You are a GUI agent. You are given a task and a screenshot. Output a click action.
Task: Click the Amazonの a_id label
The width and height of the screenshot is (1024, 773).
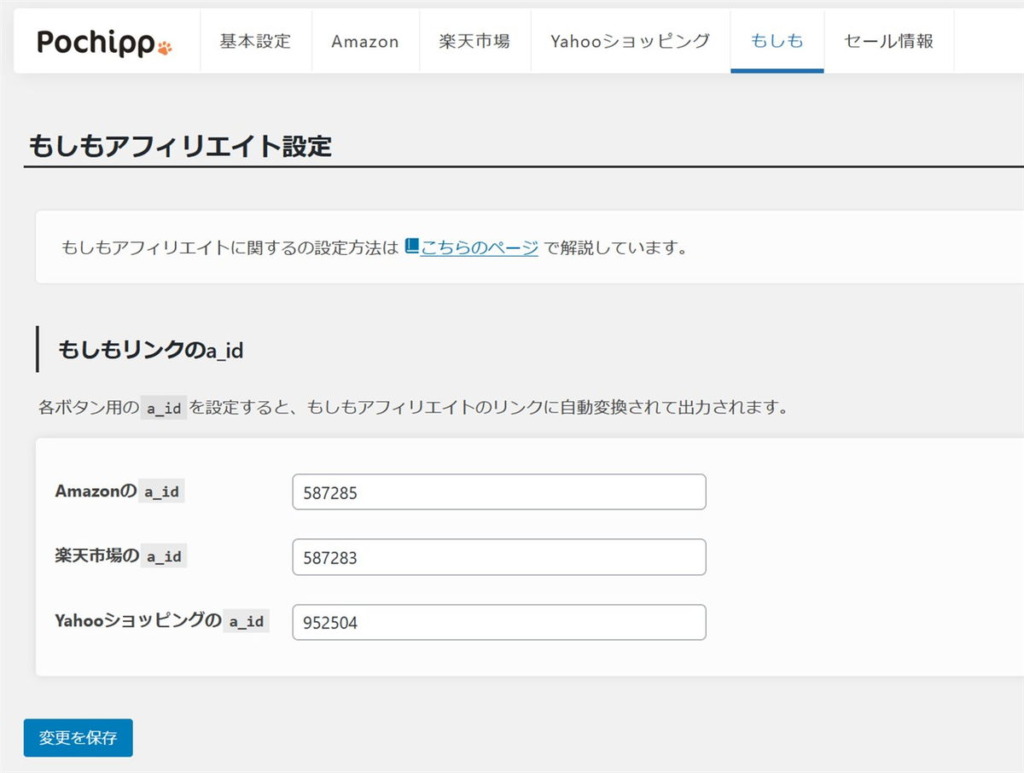coord(119,491)
